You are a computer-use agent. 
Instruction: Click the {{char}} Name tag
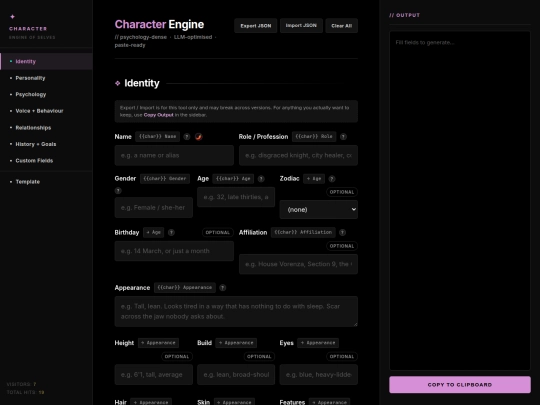[157, 137]
